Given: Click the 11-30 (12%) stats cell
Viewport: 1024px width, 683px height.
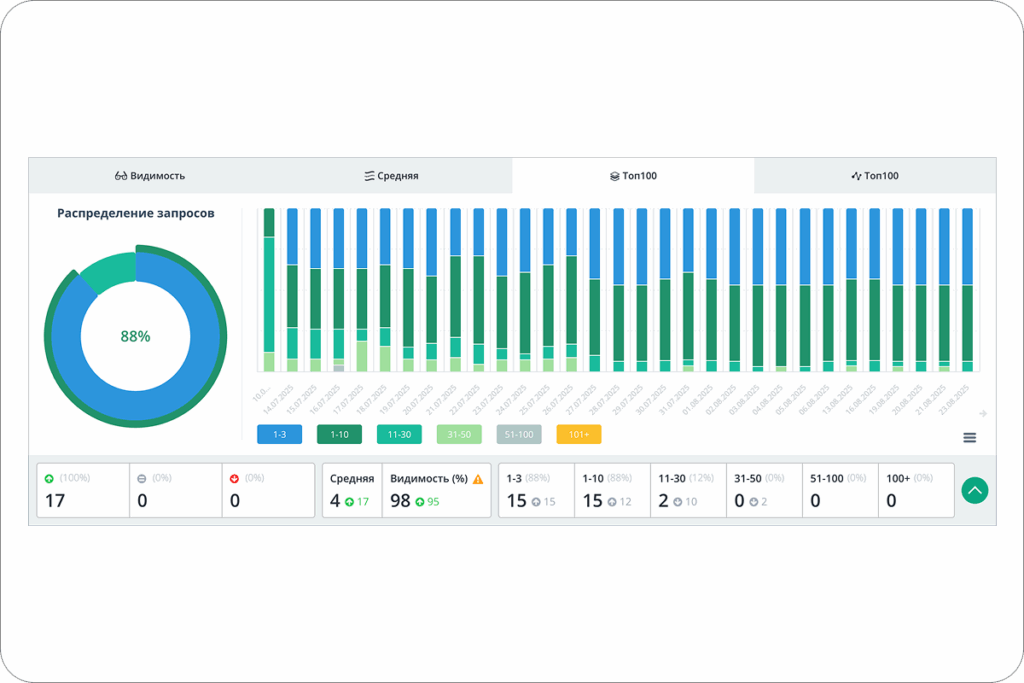Looking at the screenshot, I should coord(688,490).
